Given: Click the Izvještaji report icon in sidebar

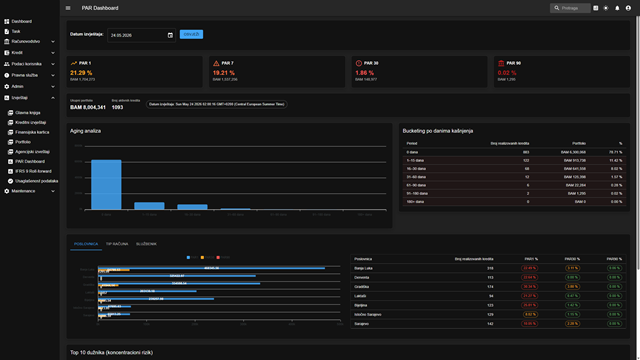Looking at the screenshot, I should [7, 98].
